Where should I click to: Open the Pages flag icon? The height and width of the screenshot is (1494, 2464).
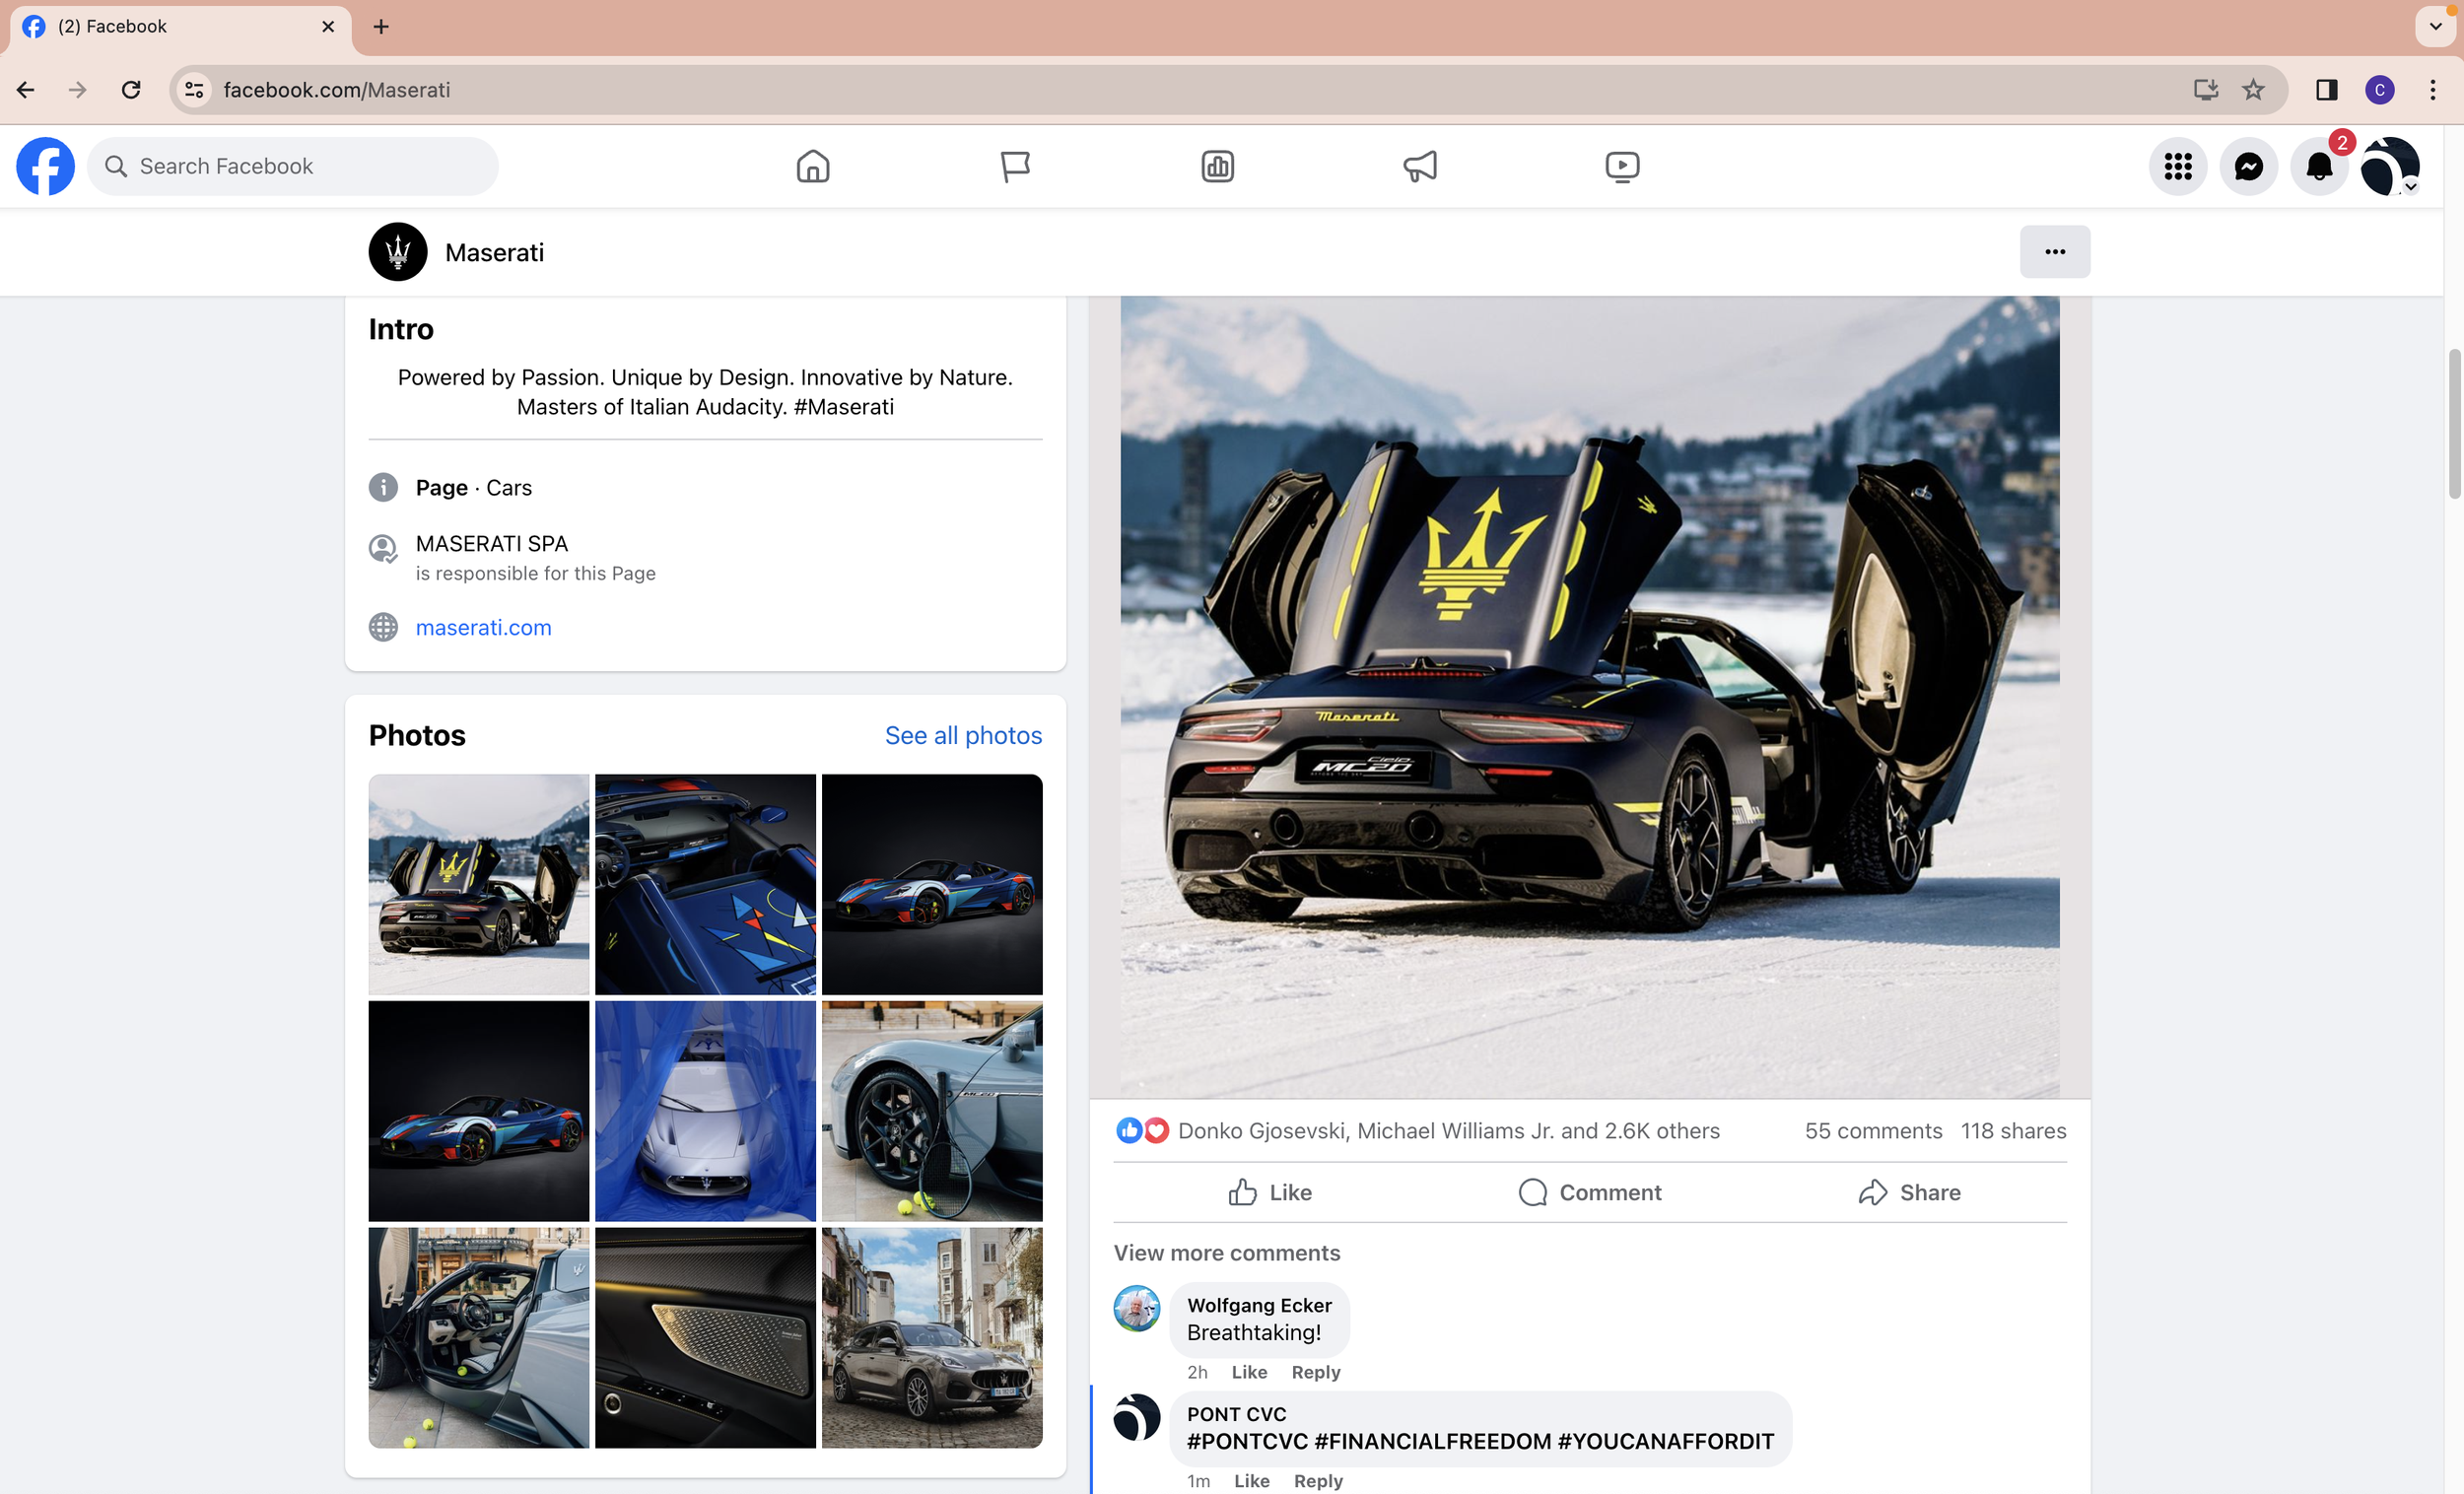(1015, 166)
